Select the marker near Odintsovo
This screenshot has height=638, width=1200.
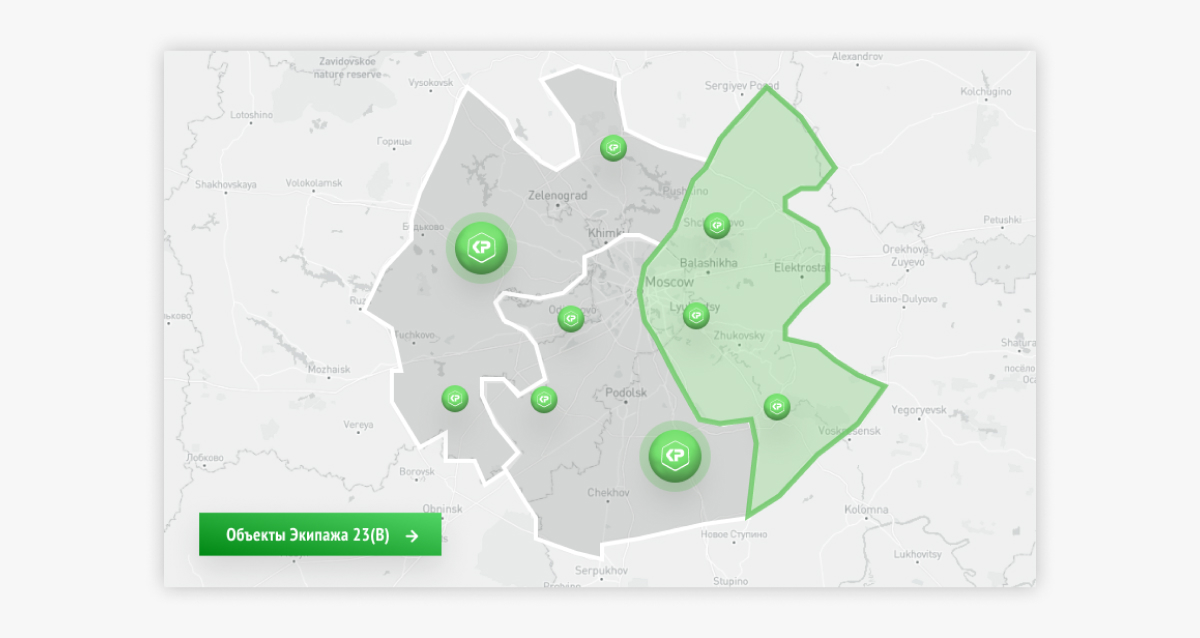[x=570, y=319]
